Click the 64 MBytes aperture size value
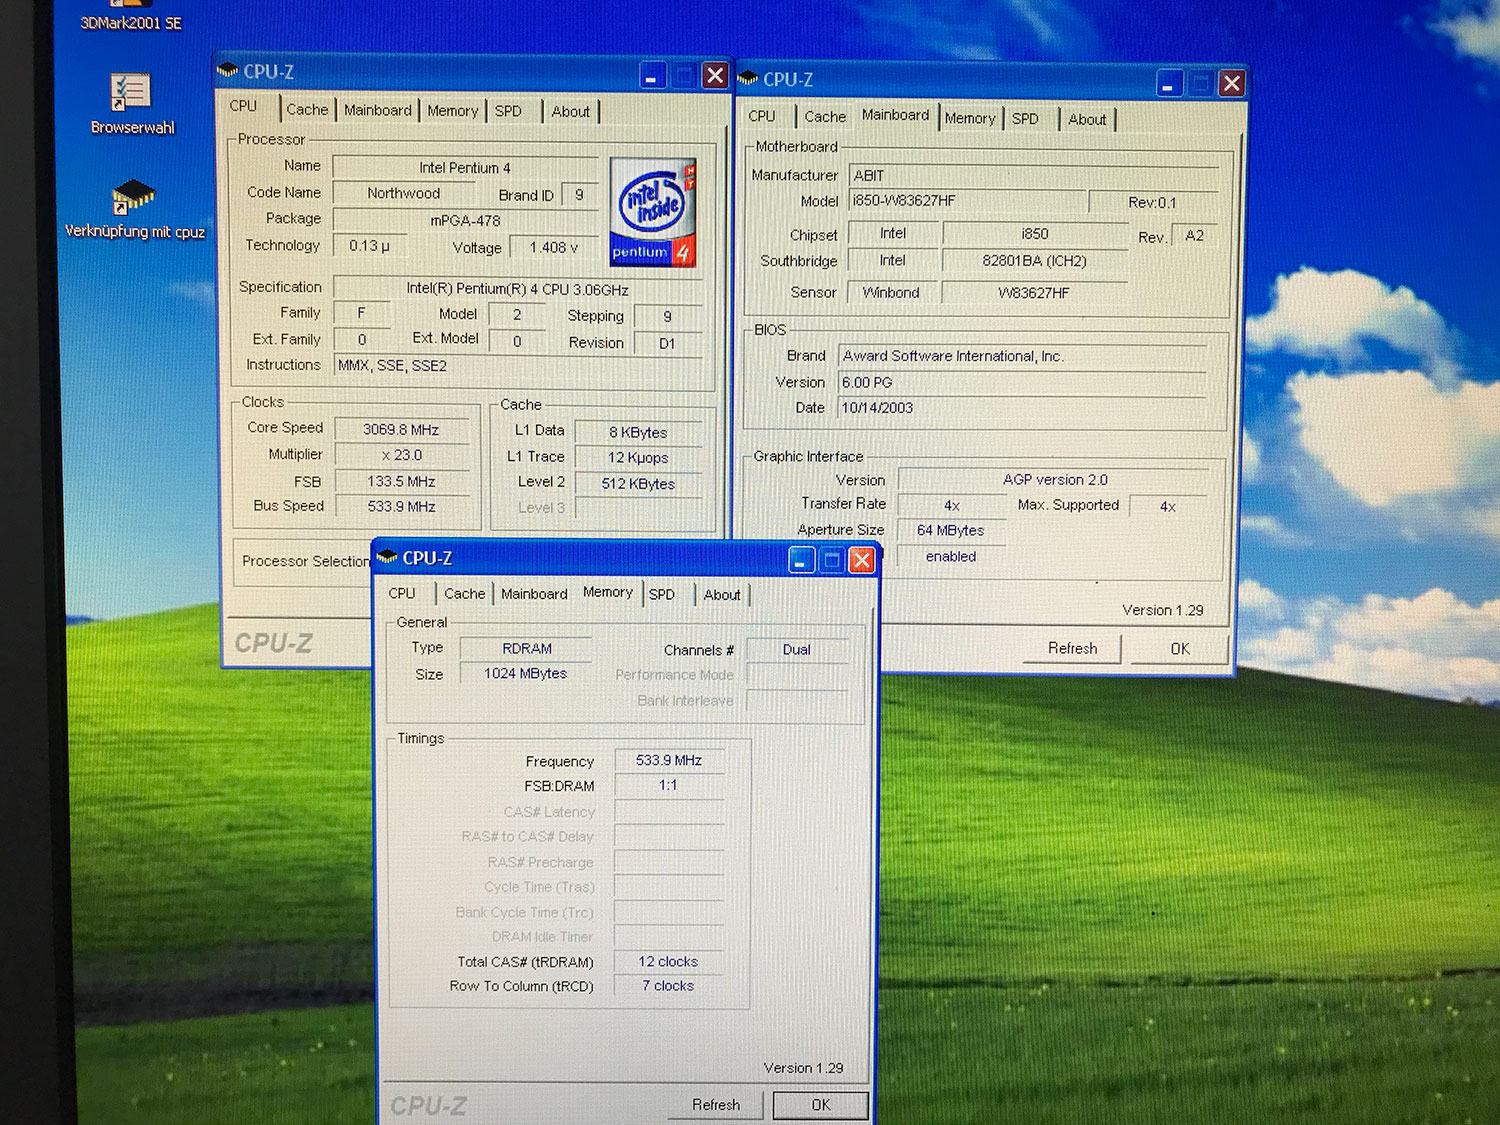The width and height of the screenshot is (1500, 1125). click(951, 531)
